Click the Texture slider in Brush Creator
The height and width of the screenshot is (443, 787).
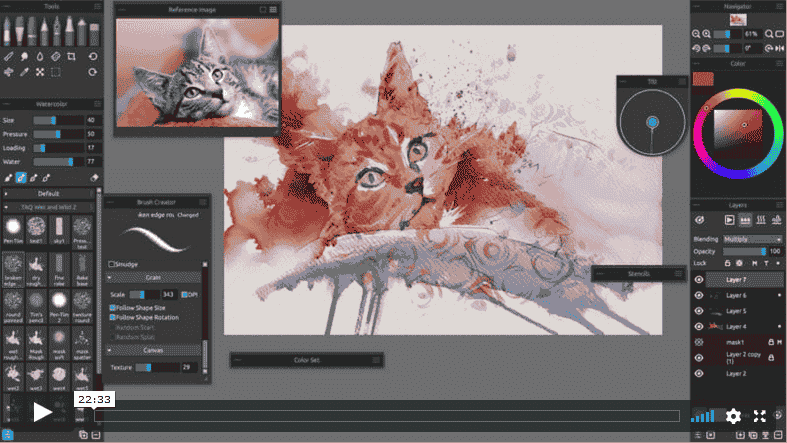coord(158,367)
